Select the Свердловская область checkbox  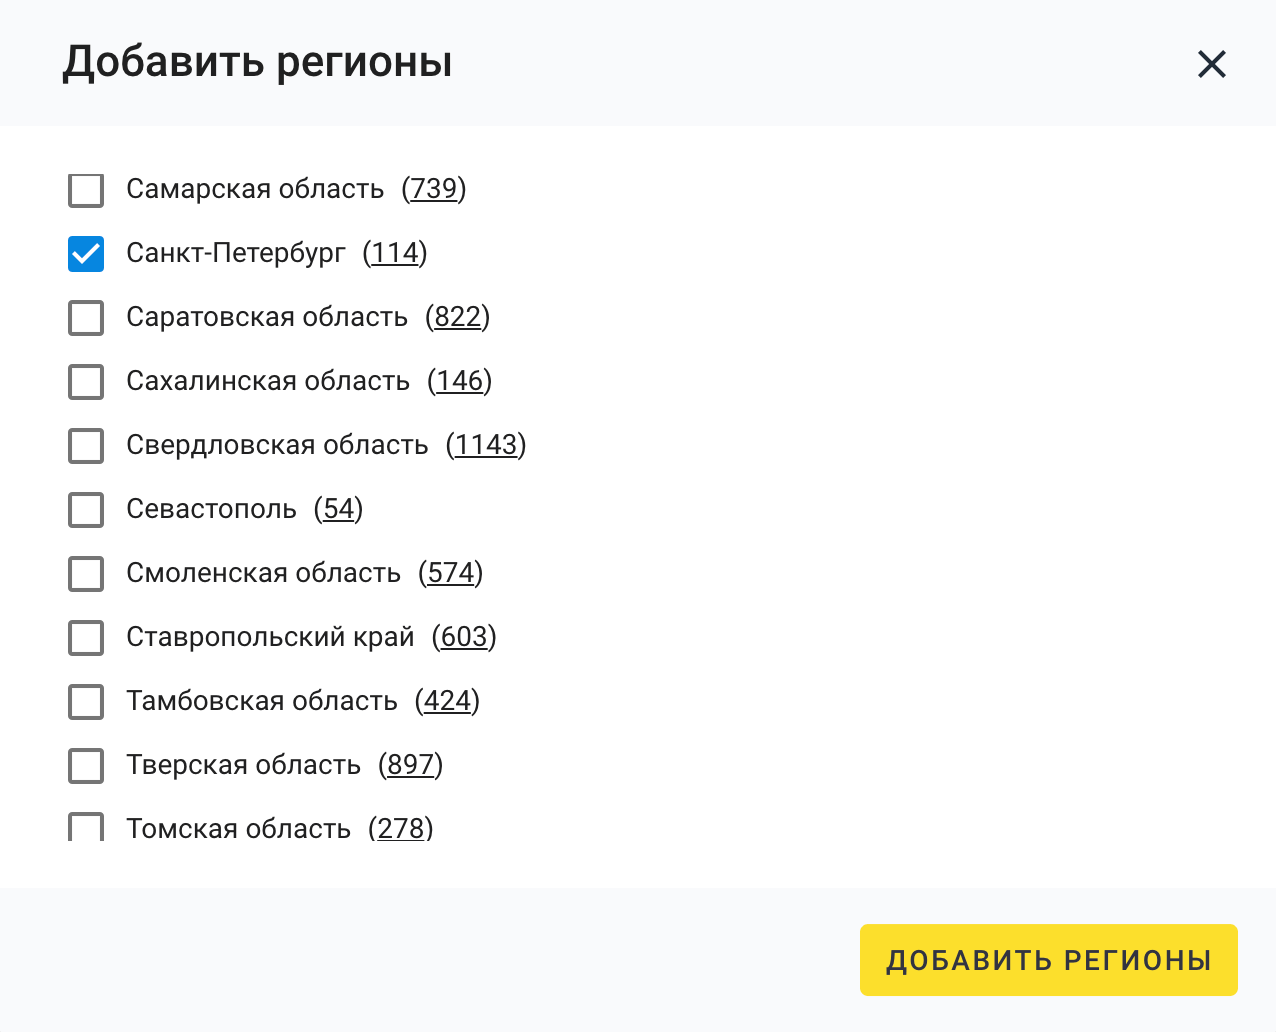(x=86, y=446)
